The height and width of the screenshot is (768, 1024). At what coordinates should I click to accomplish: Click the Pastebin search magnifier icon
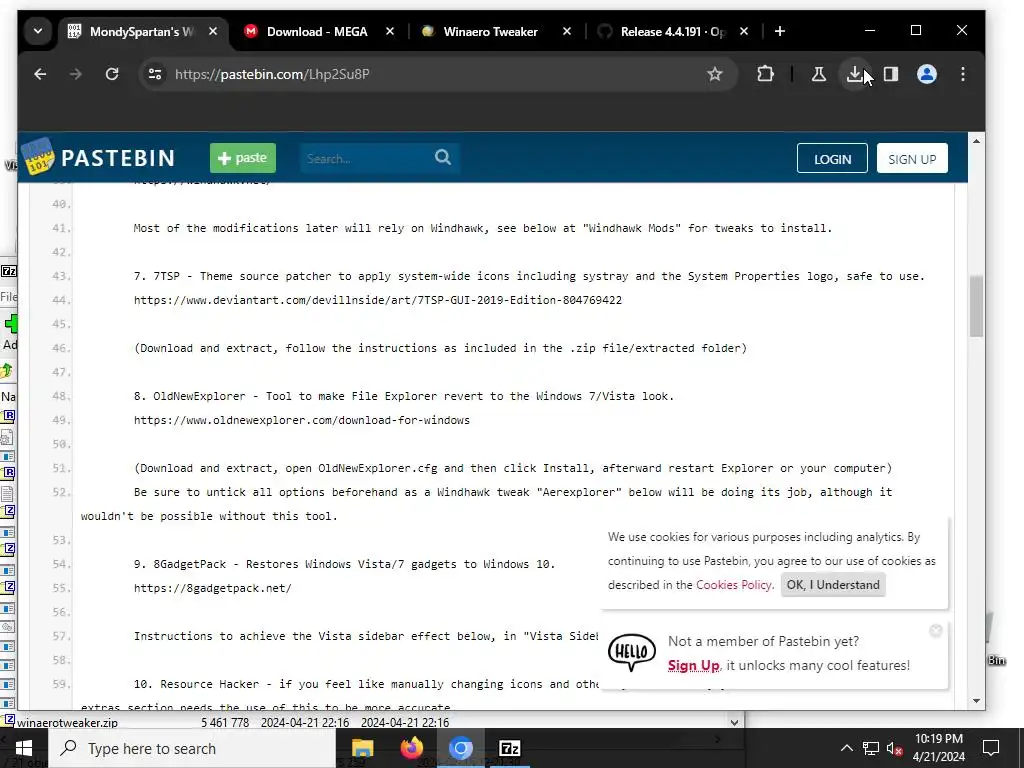tap(443, 157)
